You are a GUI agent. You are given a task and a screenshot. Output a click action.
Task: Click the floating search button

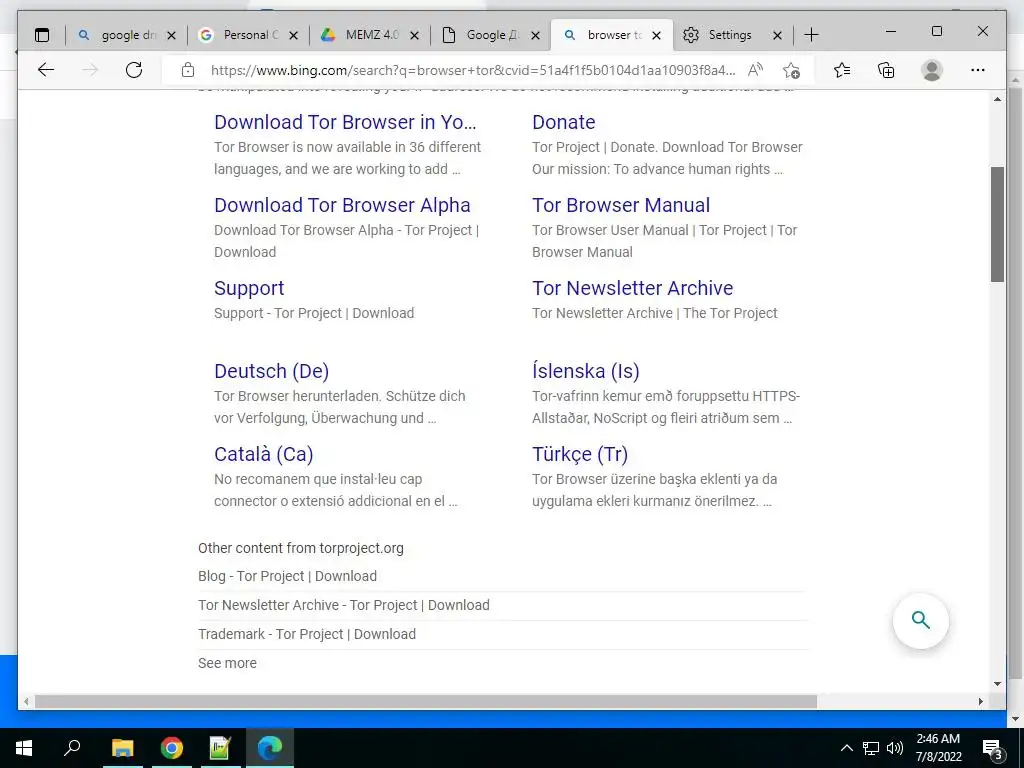click(x=921, y=620)
